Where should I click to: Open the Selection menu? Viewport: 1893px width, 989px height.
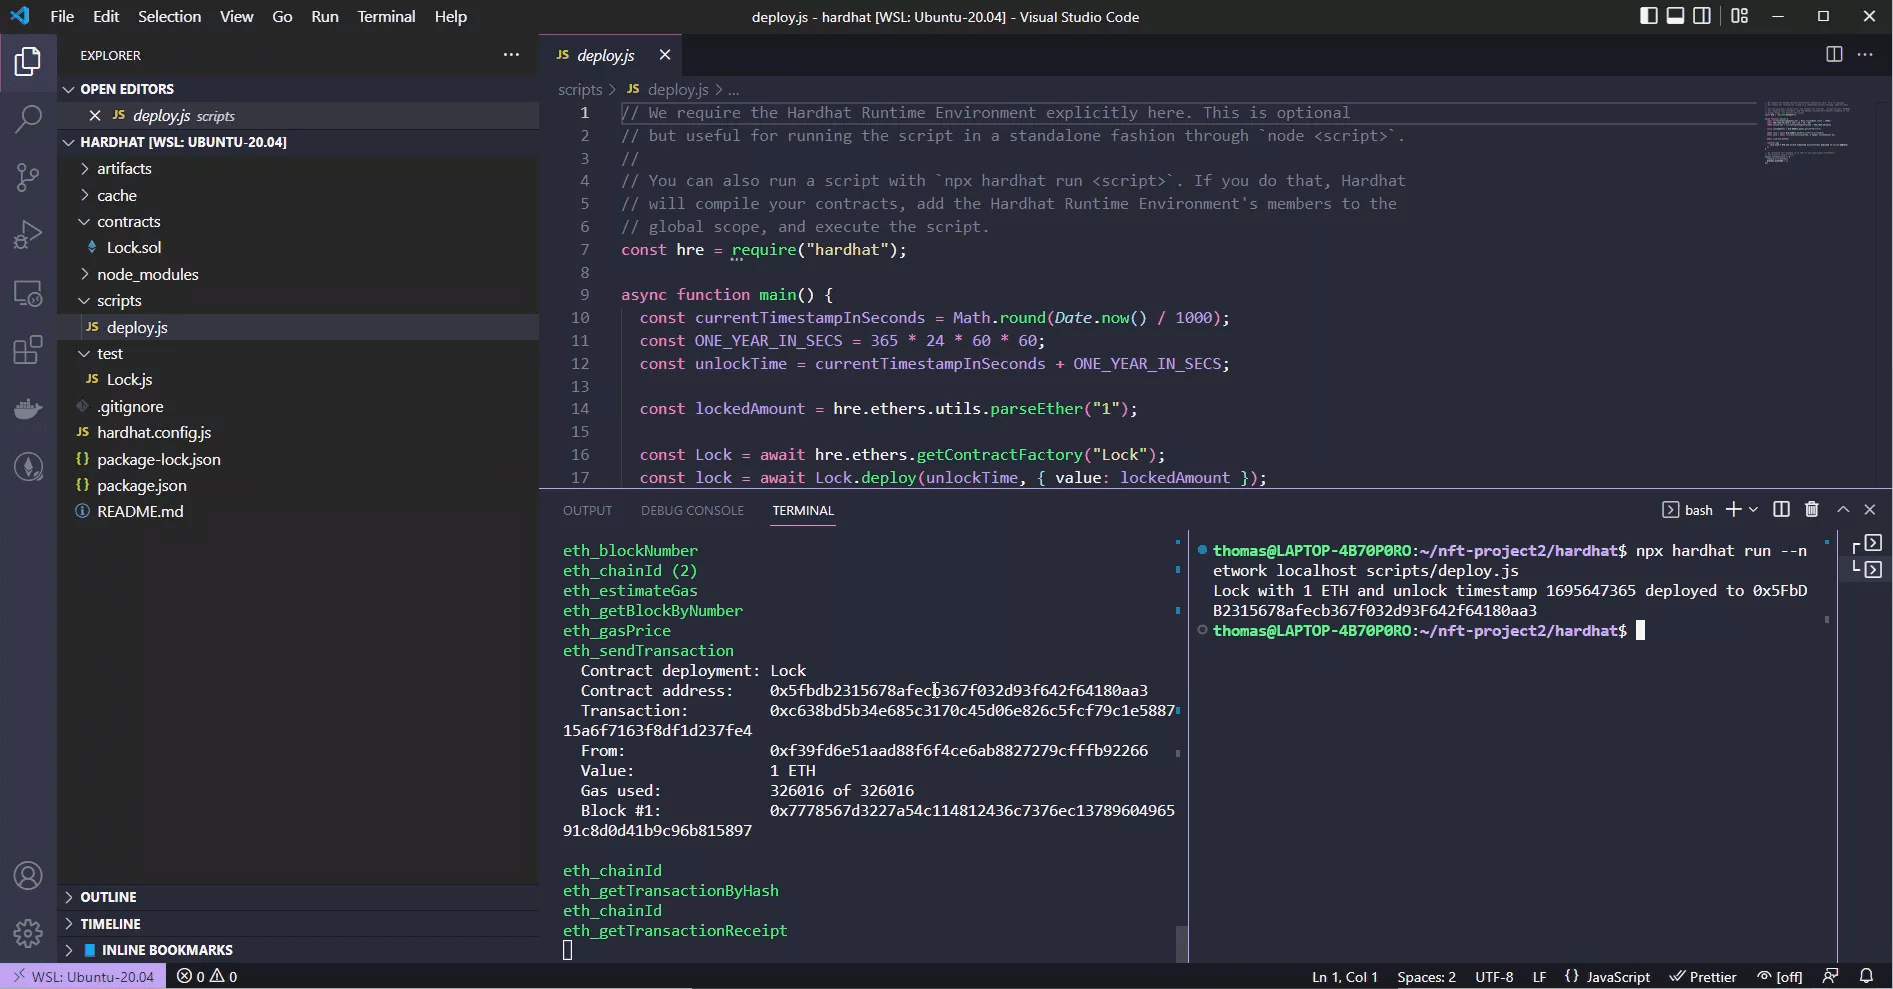pos(169,16)
